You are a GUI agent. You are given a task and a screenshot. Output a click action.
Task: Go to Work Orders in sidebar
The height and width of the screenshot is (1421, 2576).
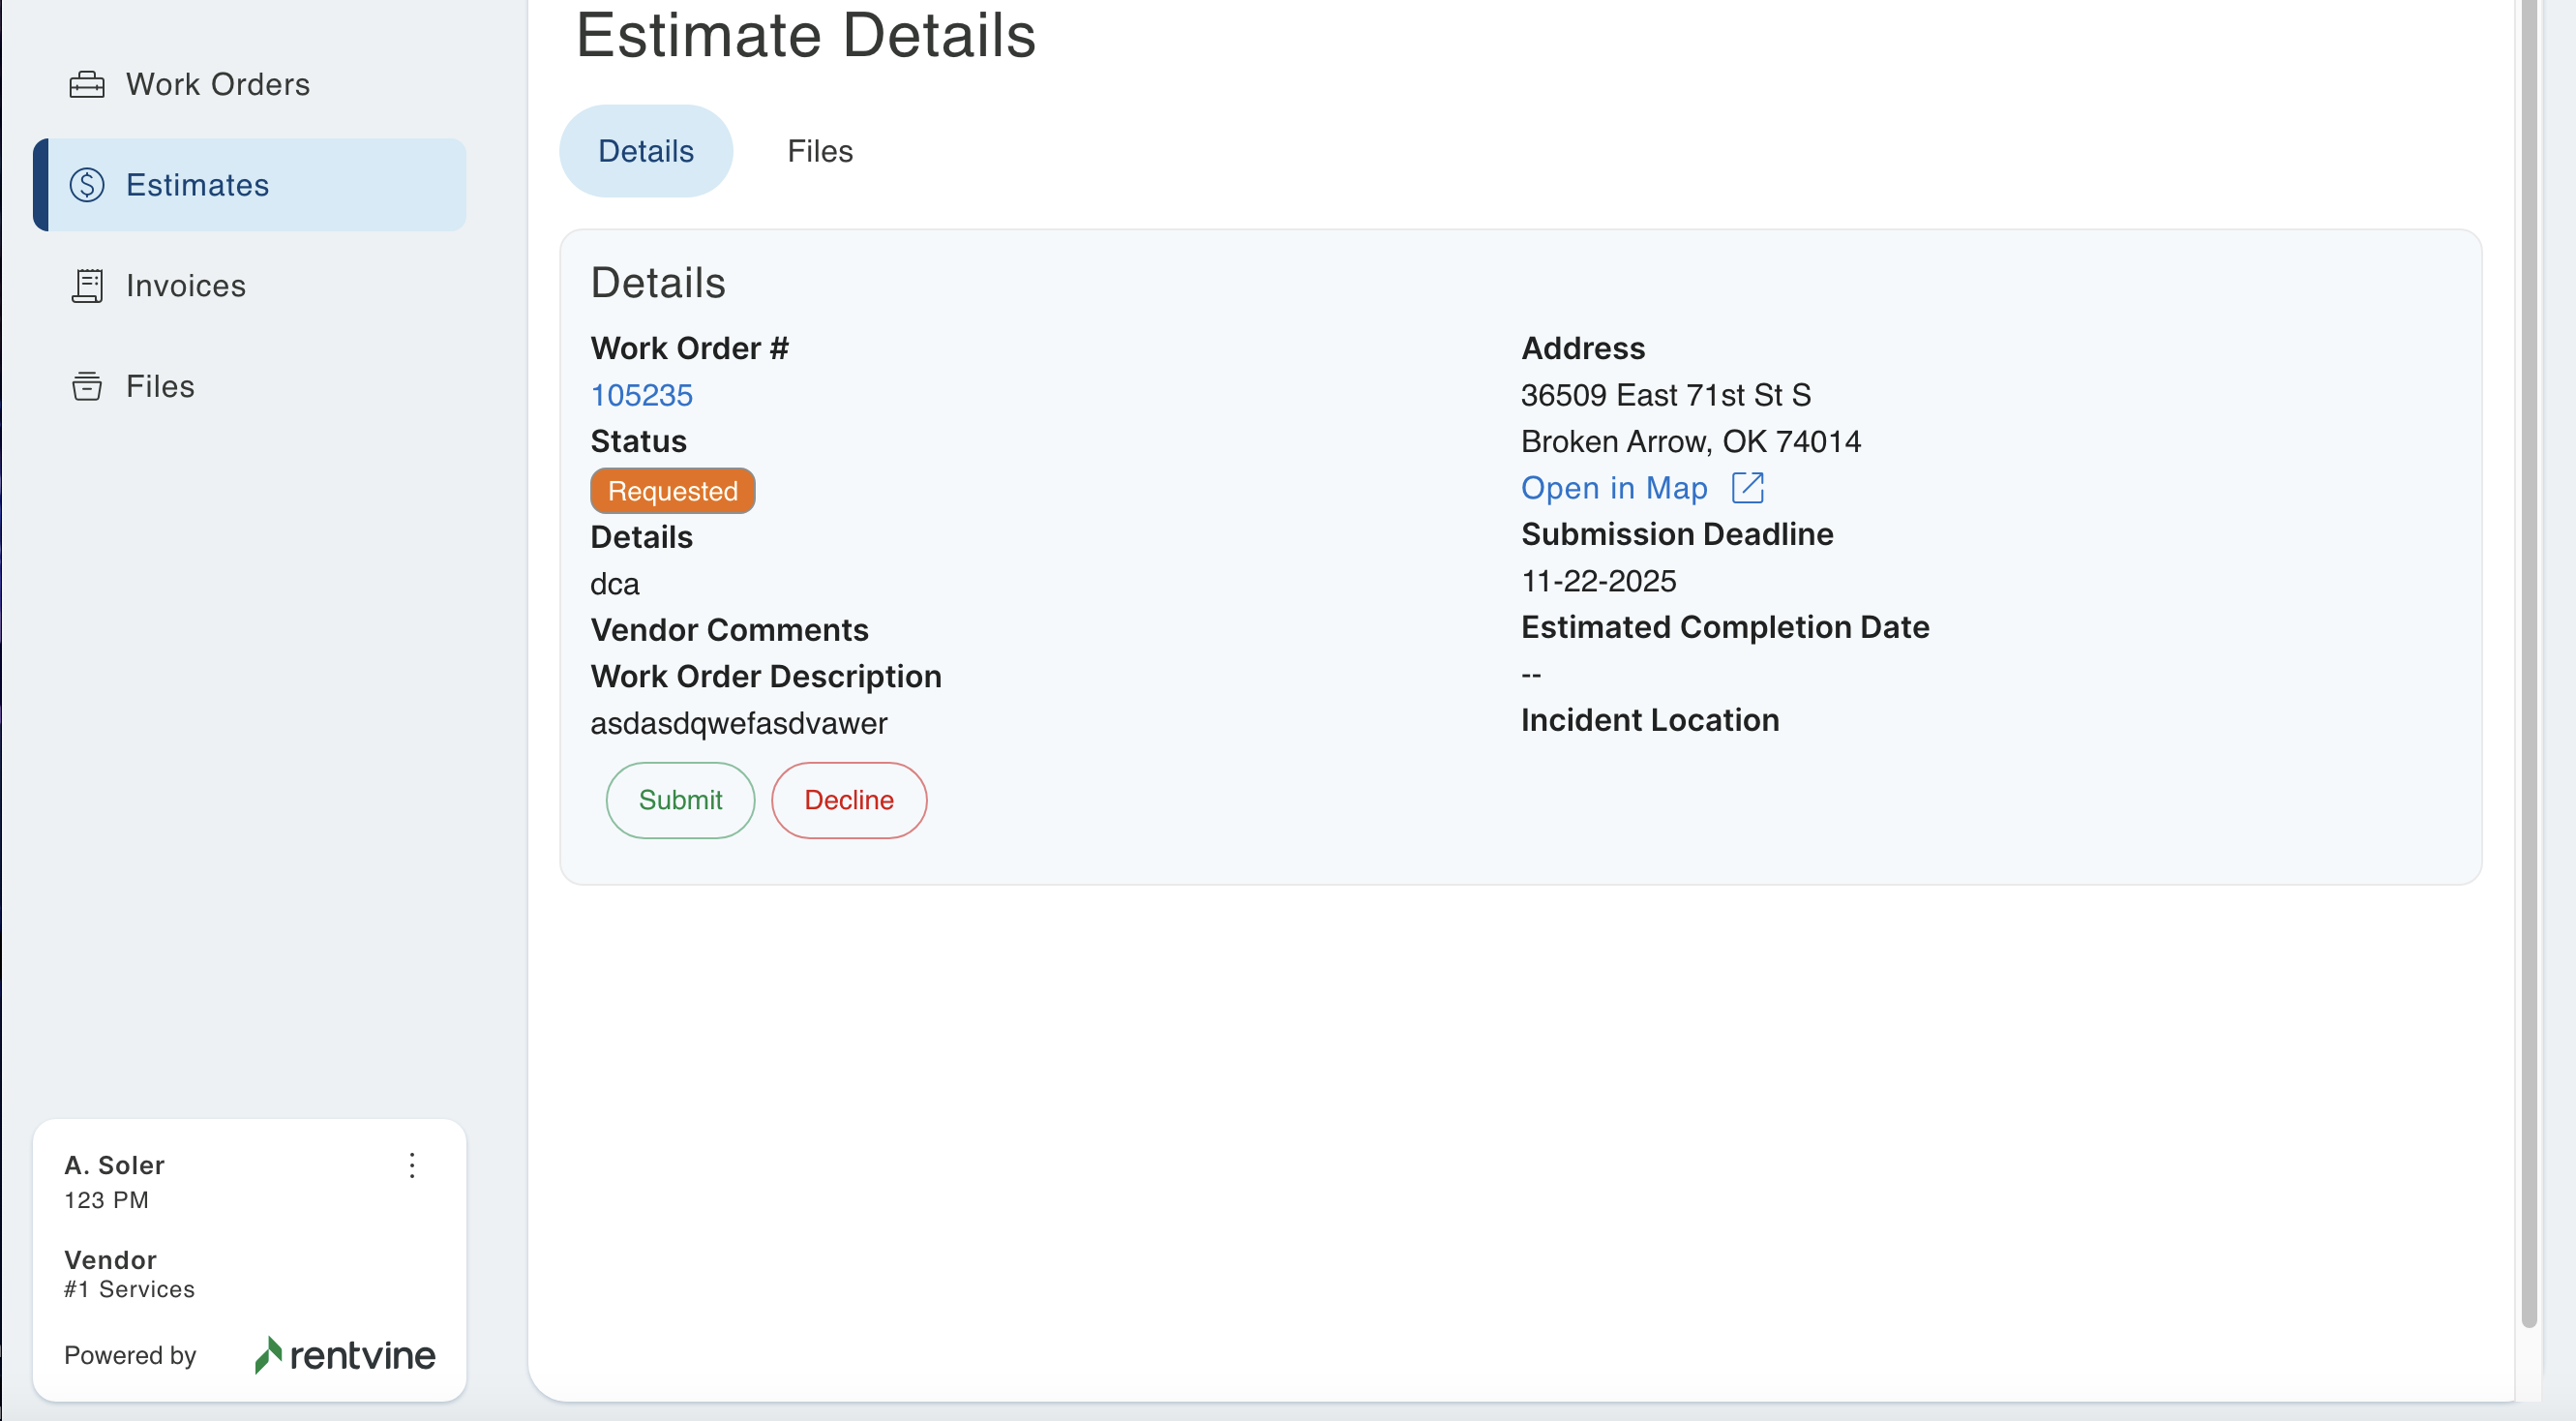pyautogui.click(x=217, y=84)
